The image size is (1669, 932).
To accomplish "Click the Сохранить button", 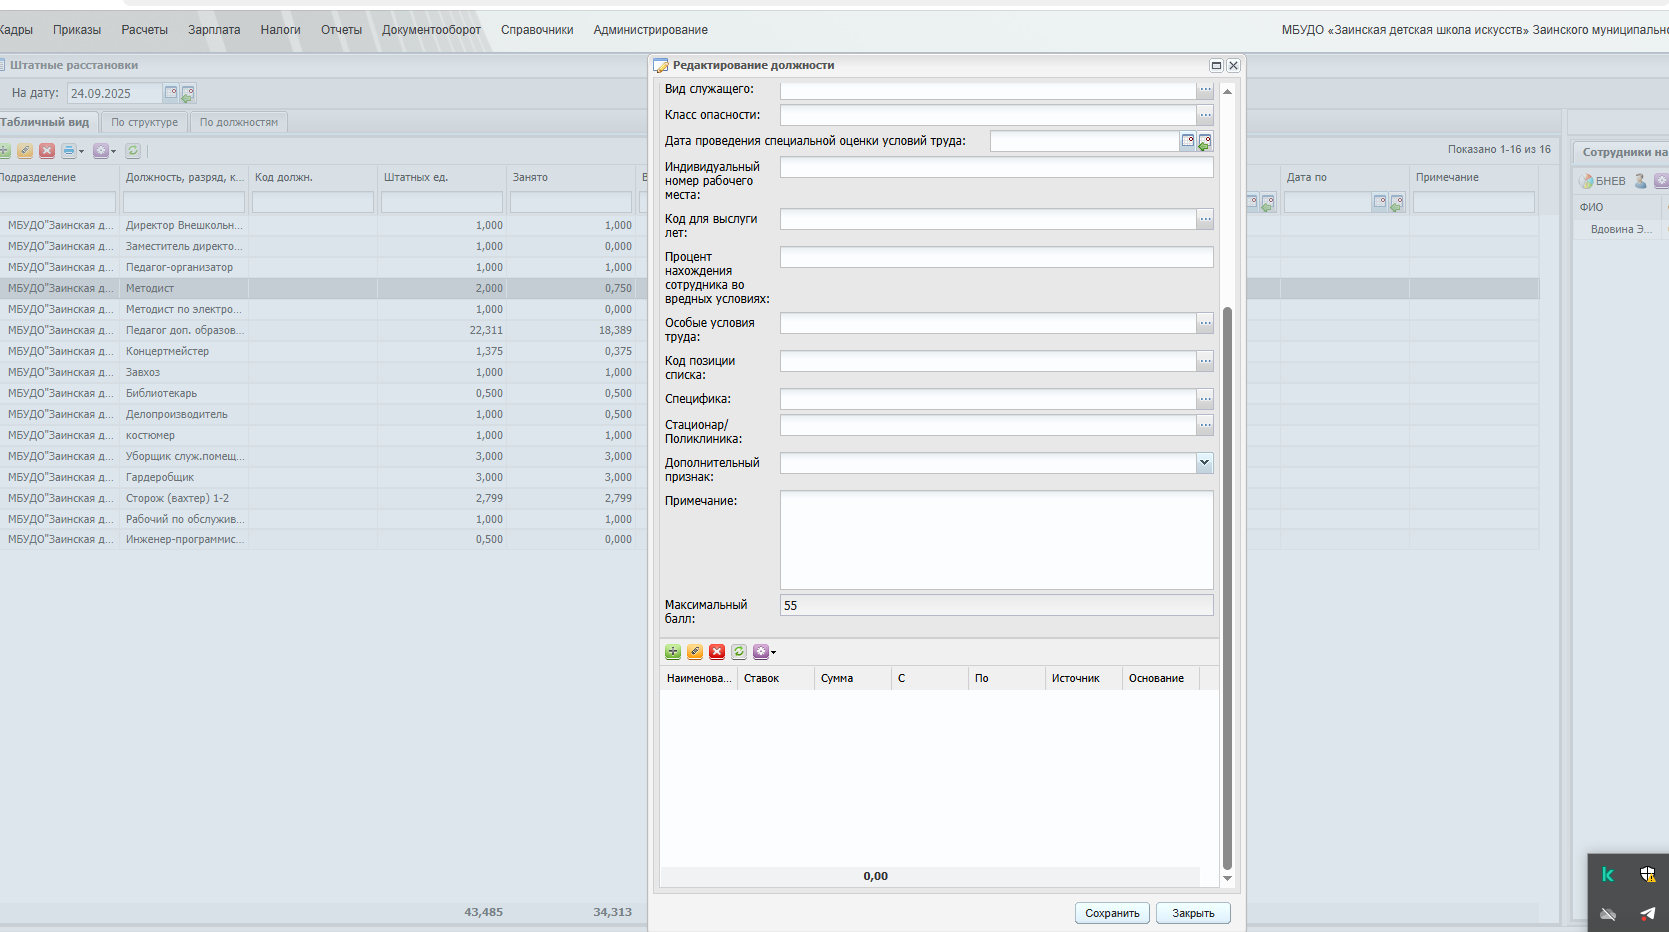I will 1112,913.
